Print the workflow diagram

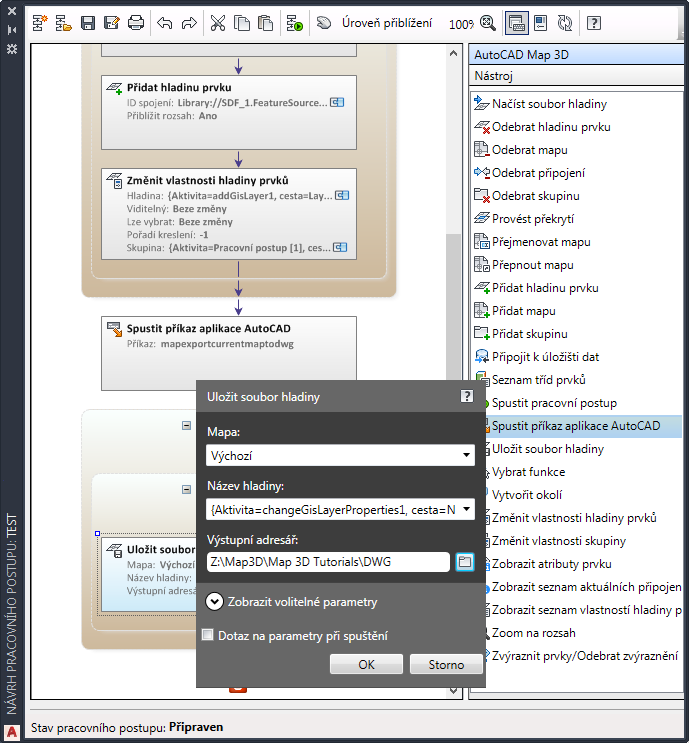[x=136, y=23]
